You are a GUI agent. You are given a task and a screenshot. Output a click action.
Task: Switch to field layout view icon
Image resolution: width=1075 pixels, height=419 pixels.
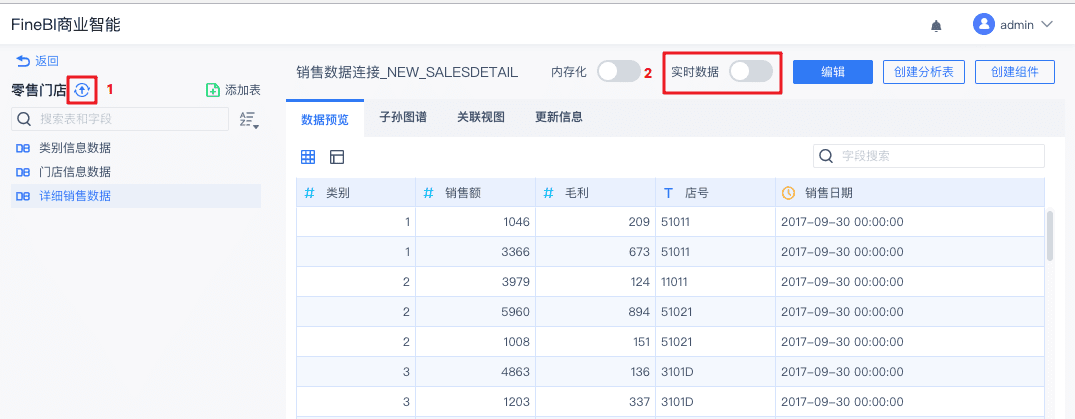pyautogui.click(x=337, y=157)
